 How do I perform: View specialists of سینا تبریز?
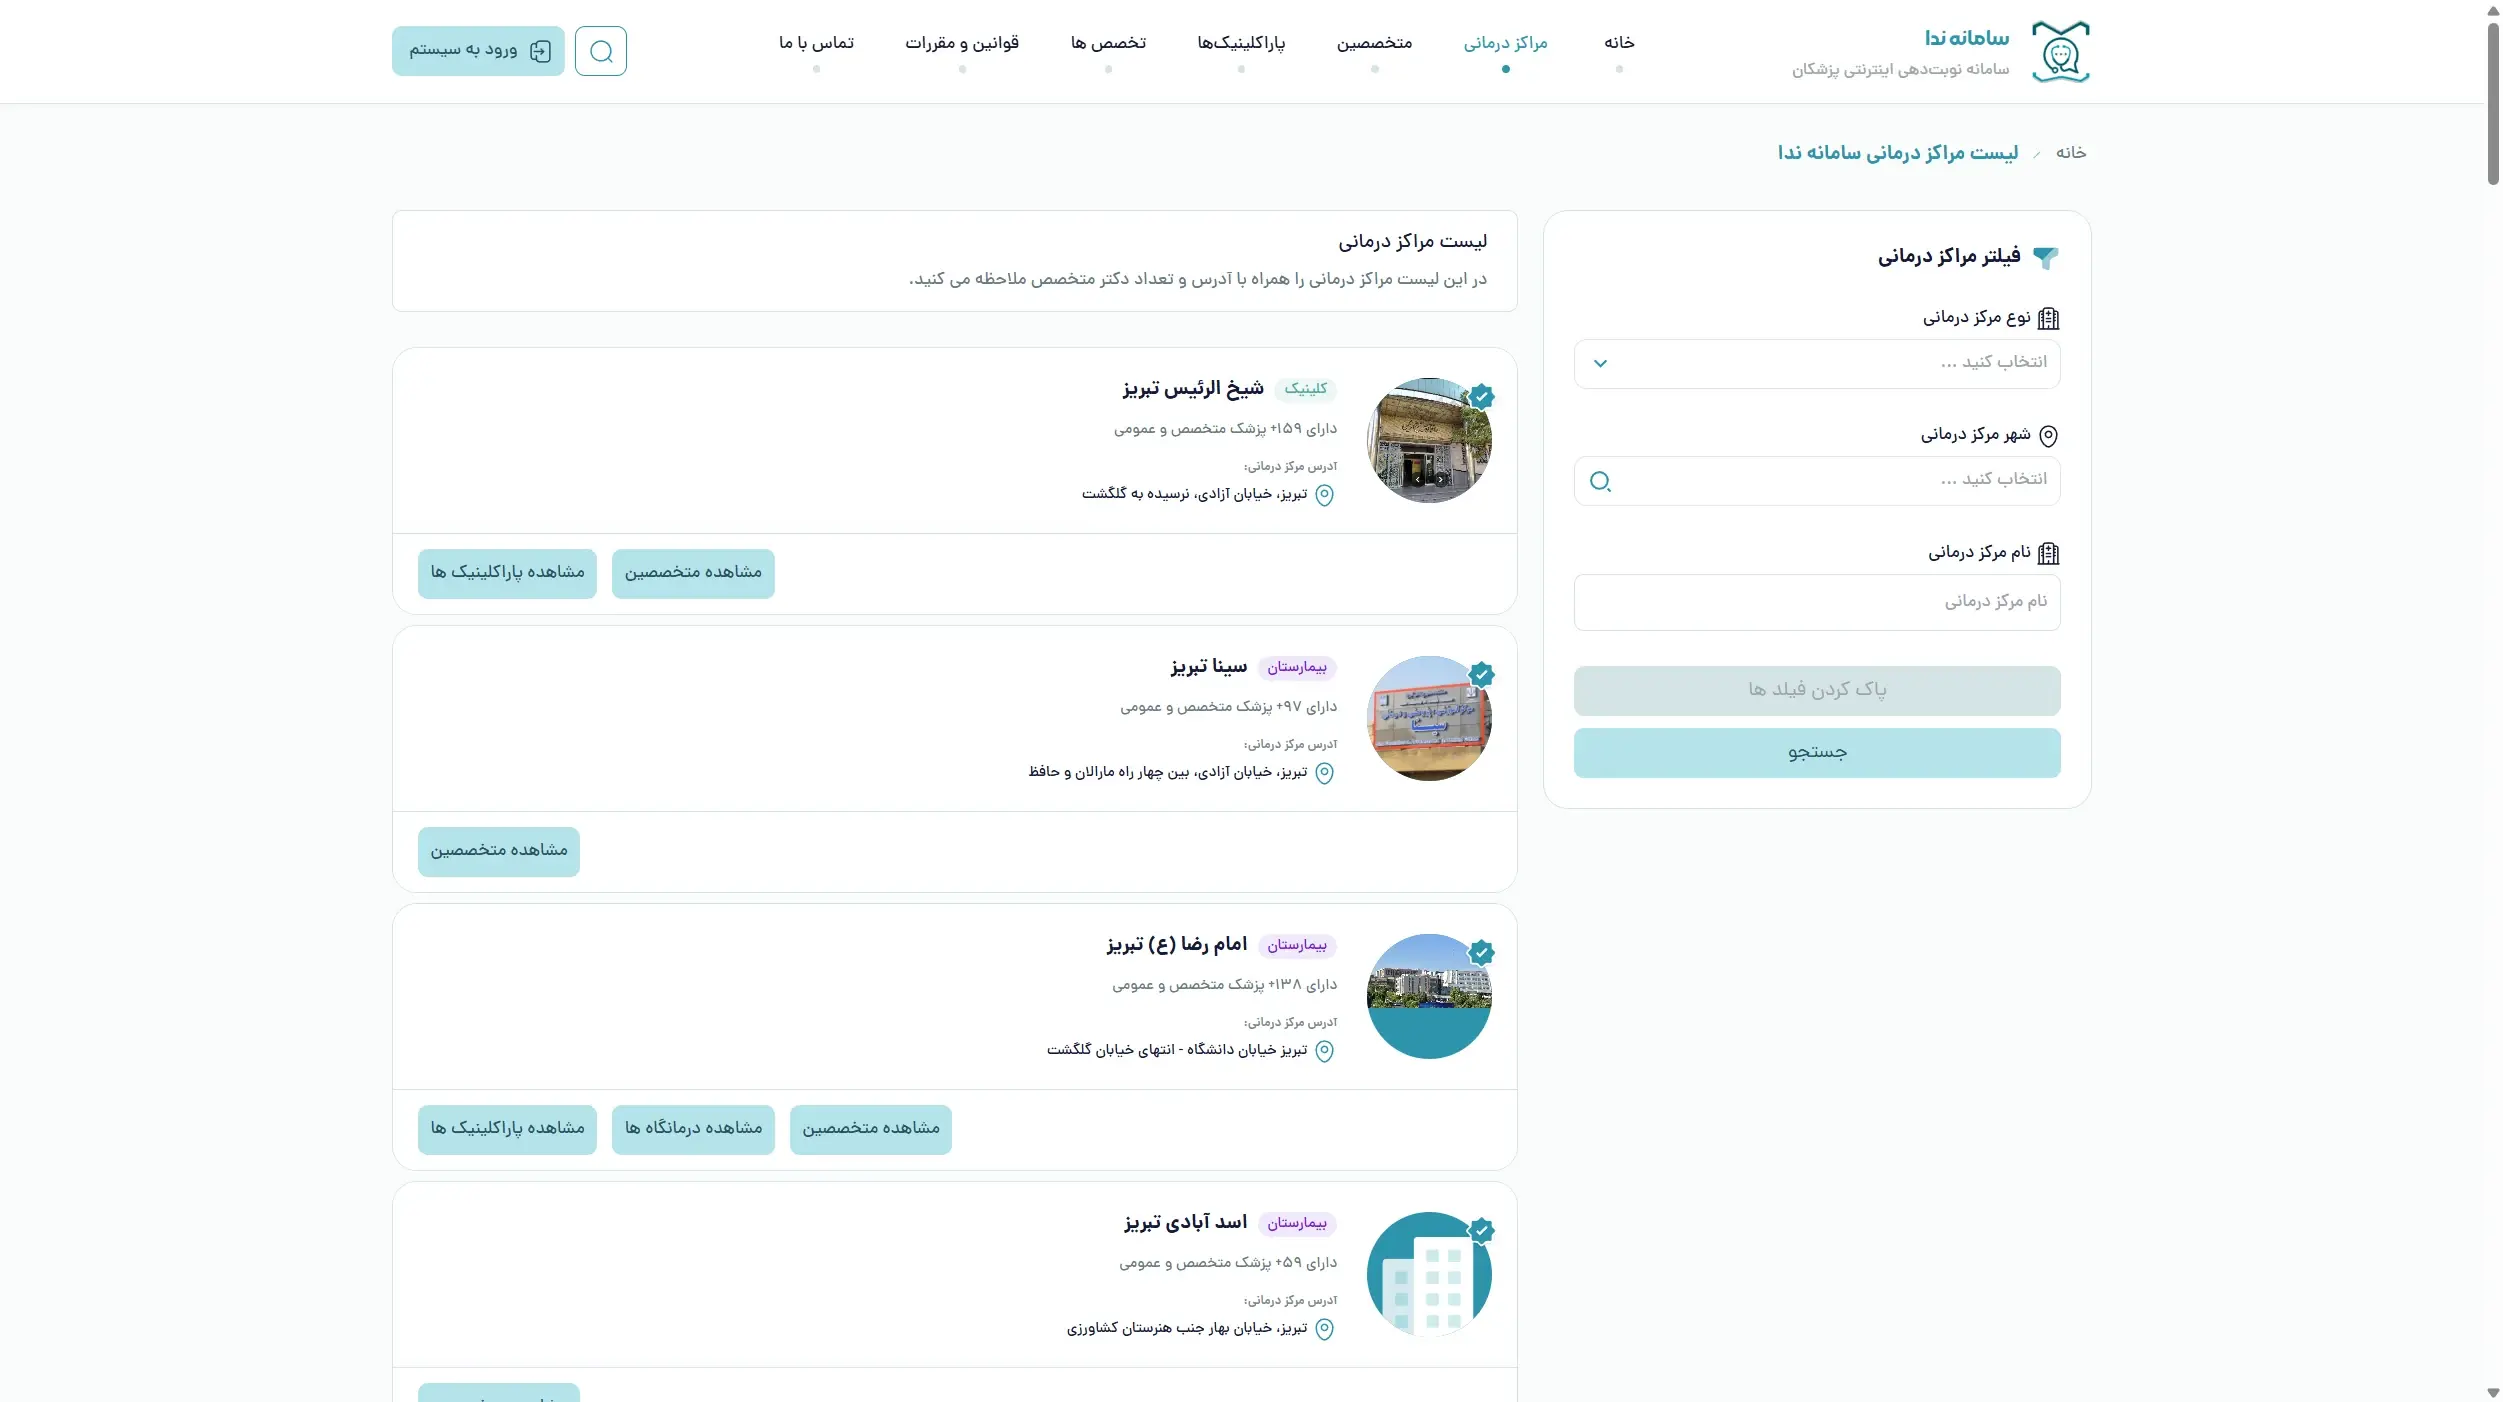click(x=499, y=852)
